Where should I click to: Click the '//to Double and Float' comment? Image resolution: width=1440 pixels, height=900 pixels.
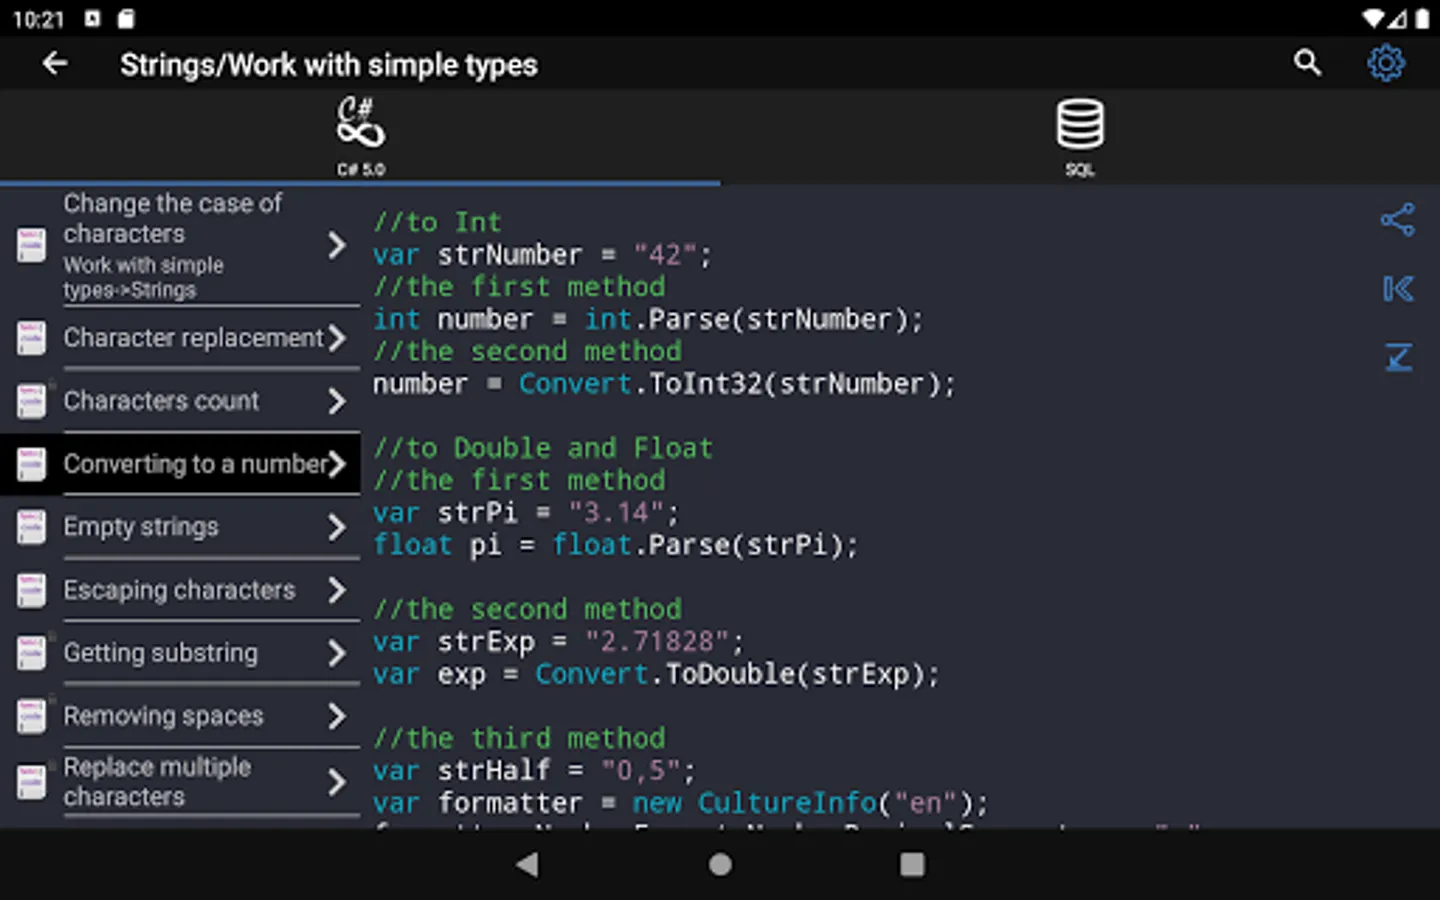coord(543,448)
